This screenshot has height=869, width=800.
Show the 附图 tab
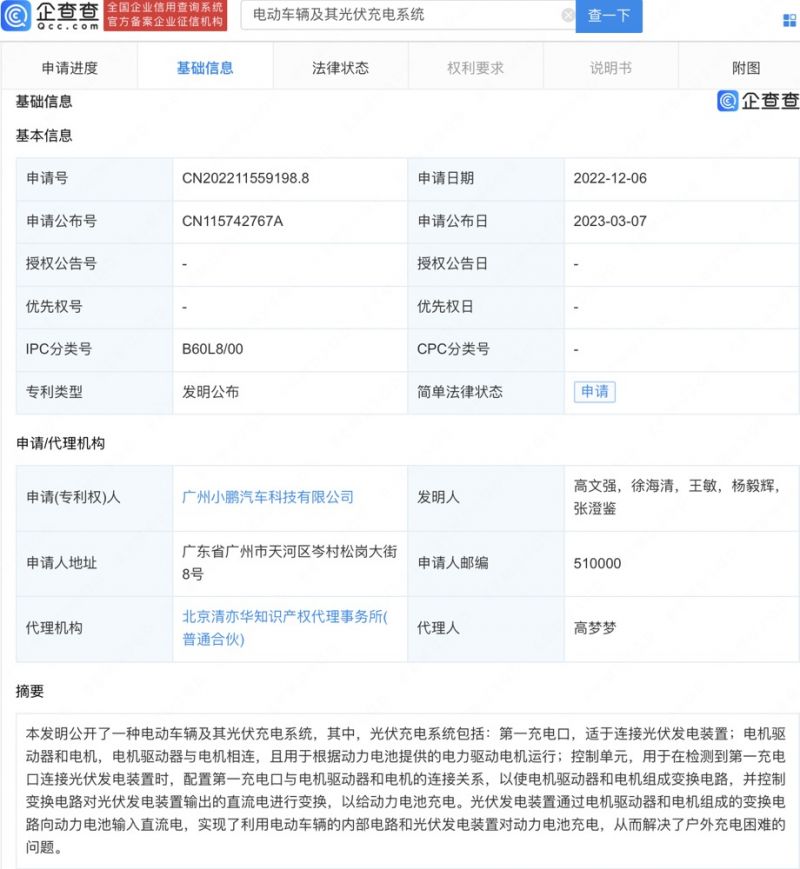pos(746,68)
